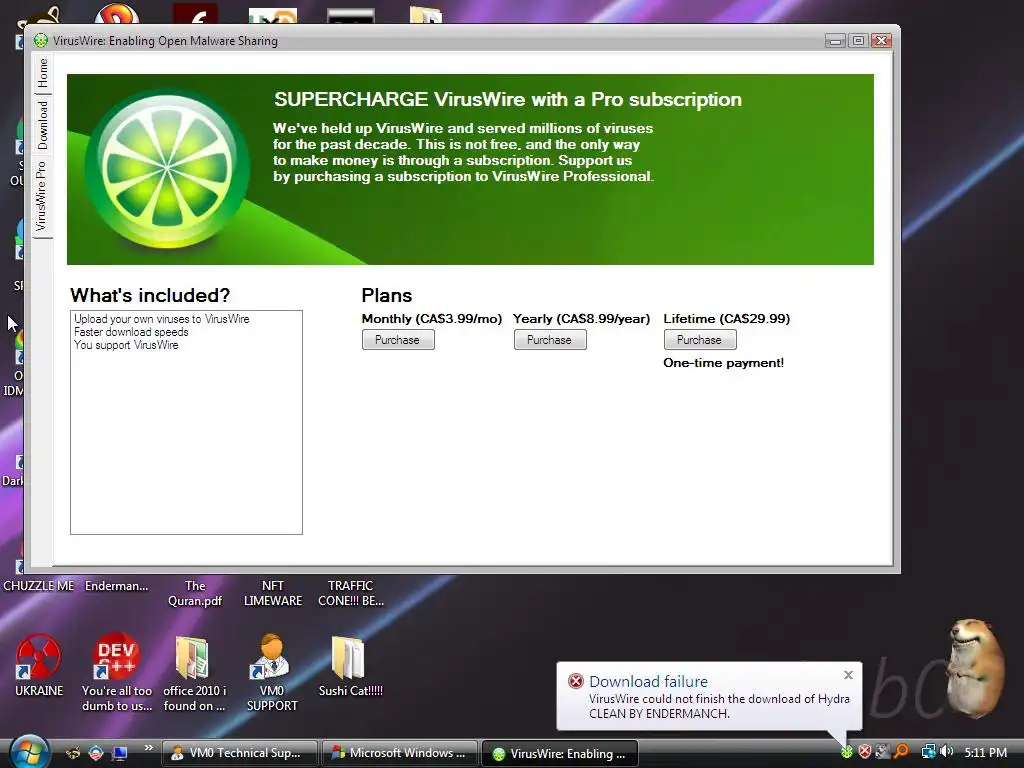Image resolution: width=1024 pixels, height=768 pixels.
Task: Open the VM0 SUPPORT desktop shortcut
Action: click(272, 673)
